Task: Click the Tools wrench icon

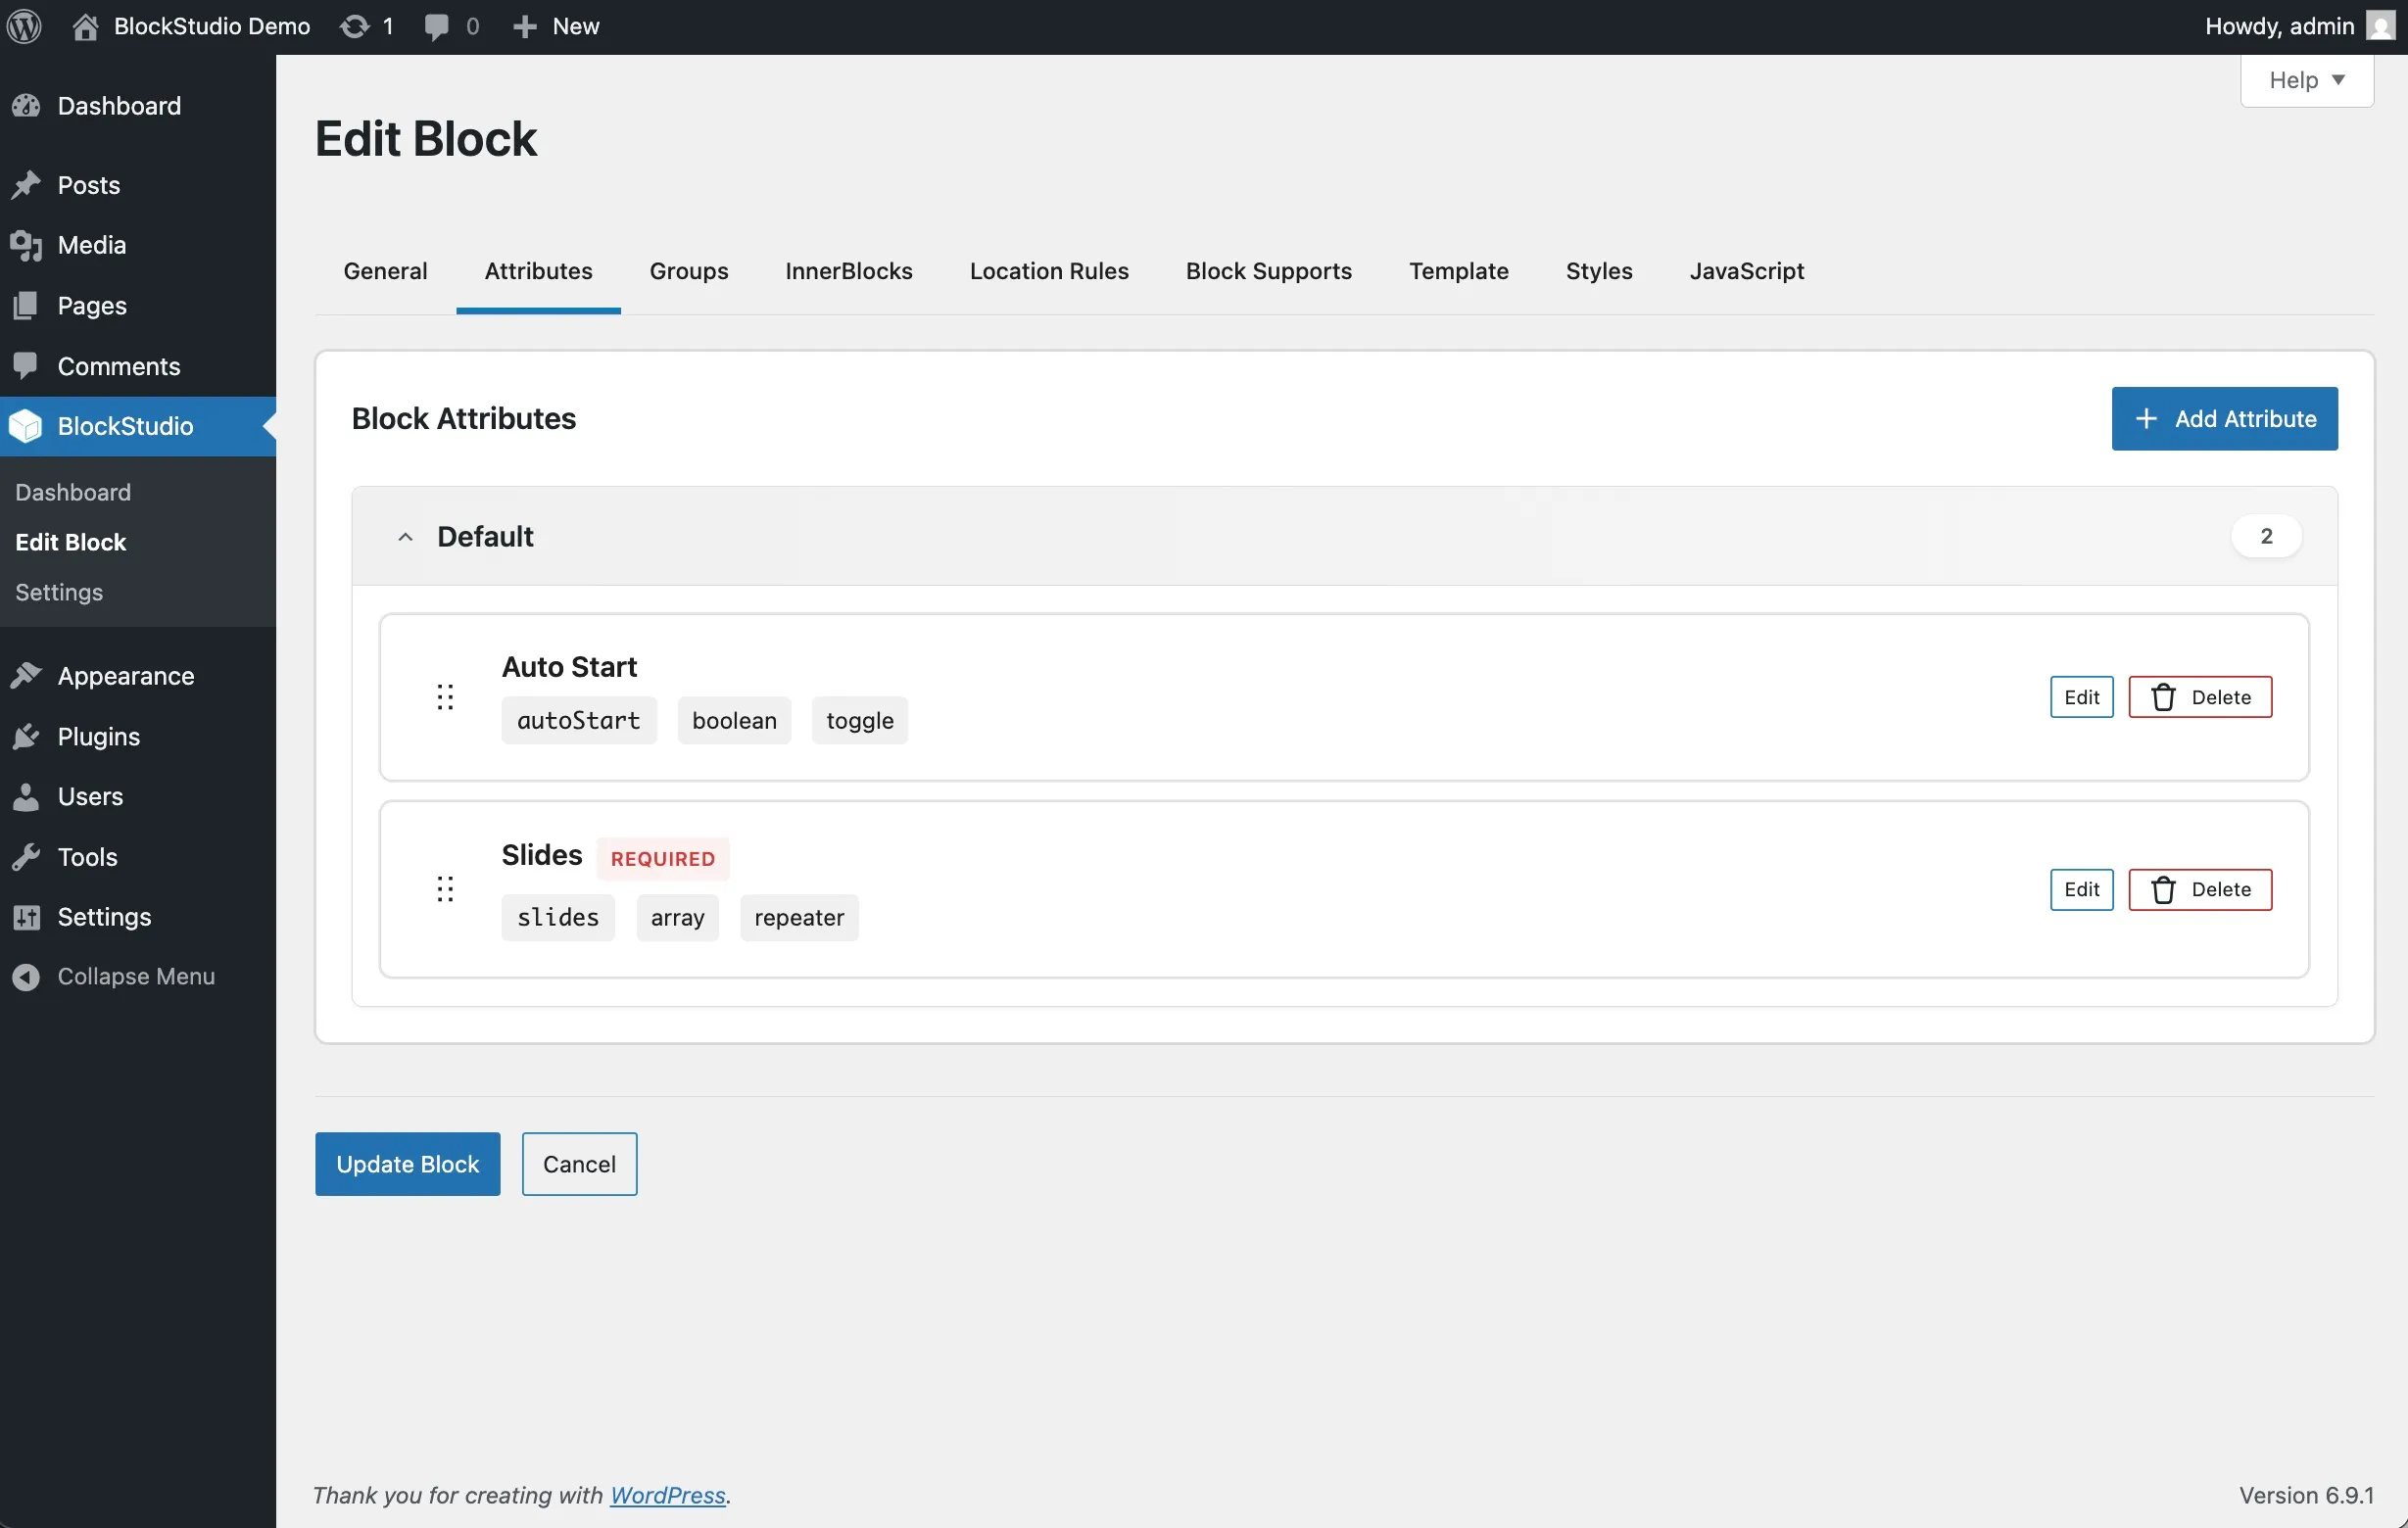Action: point(27,857)
